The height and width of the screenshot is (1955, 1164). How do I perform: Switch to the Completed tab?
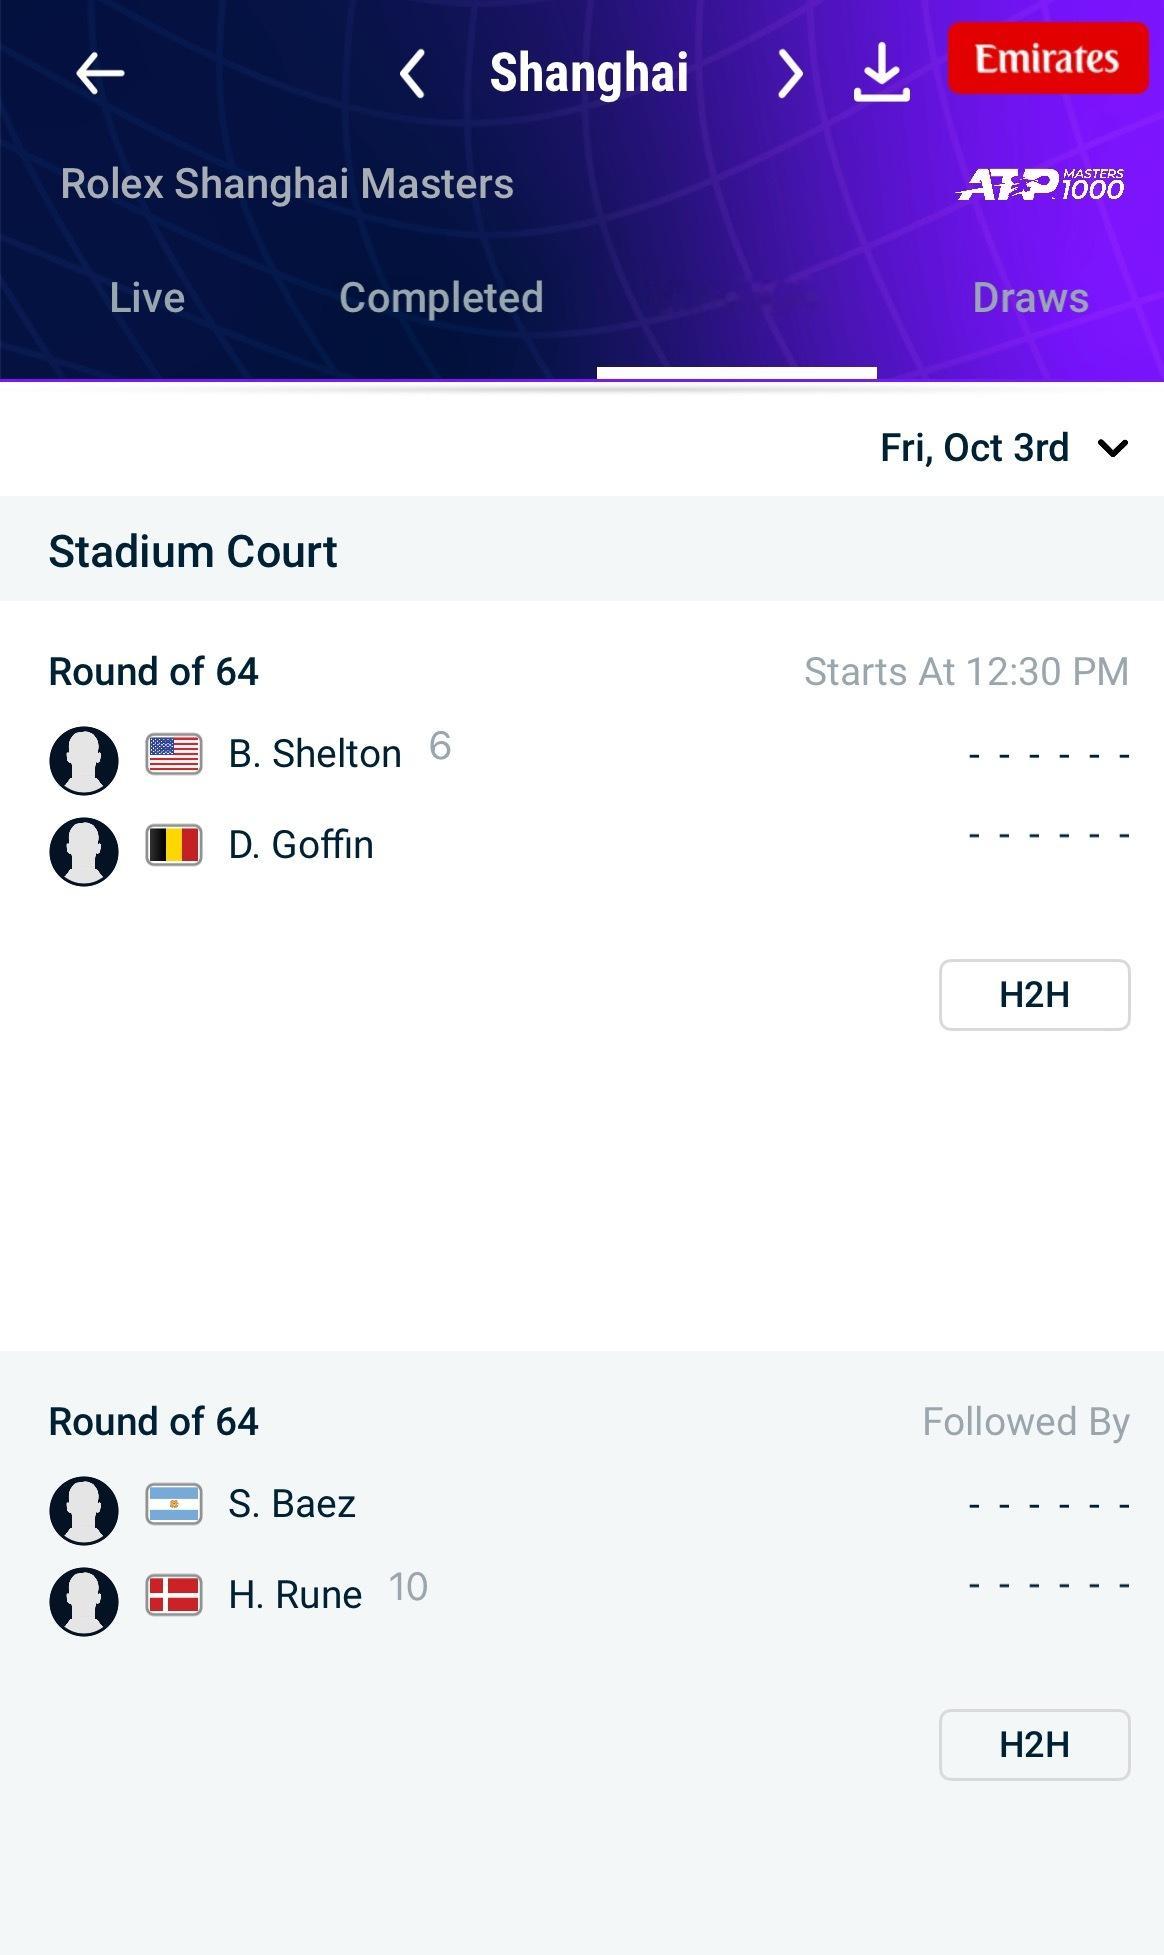click(441, 298)
